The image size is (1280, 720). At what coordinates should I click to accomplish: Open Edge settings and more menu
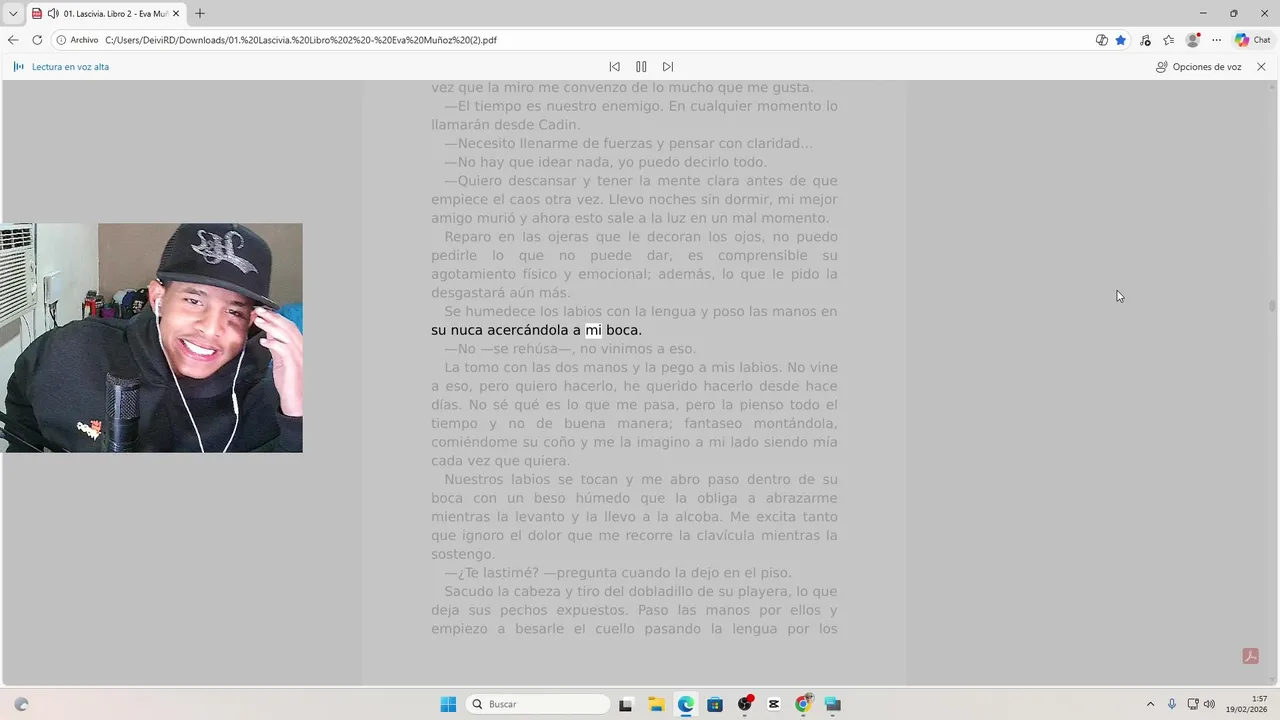(1216, 40)
